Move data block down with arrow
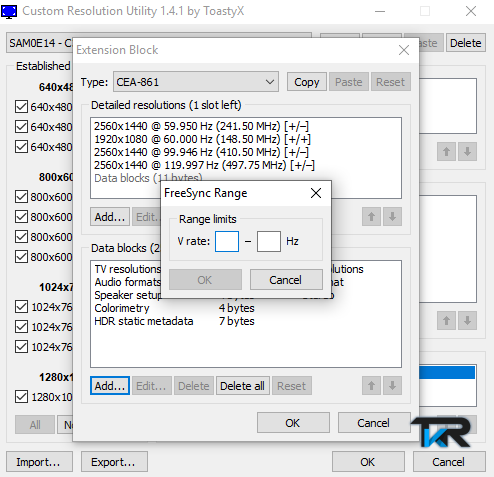 392,386
